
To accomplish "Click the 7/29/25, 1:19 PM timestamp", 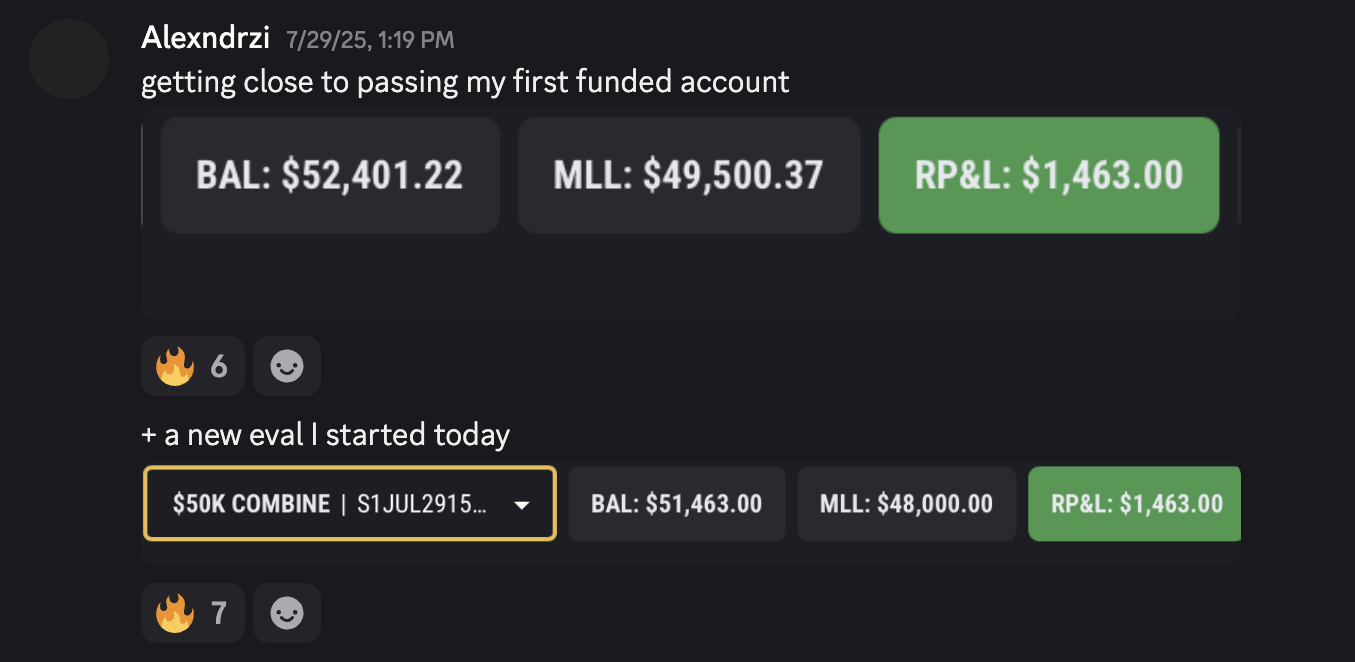I will 369,41.
